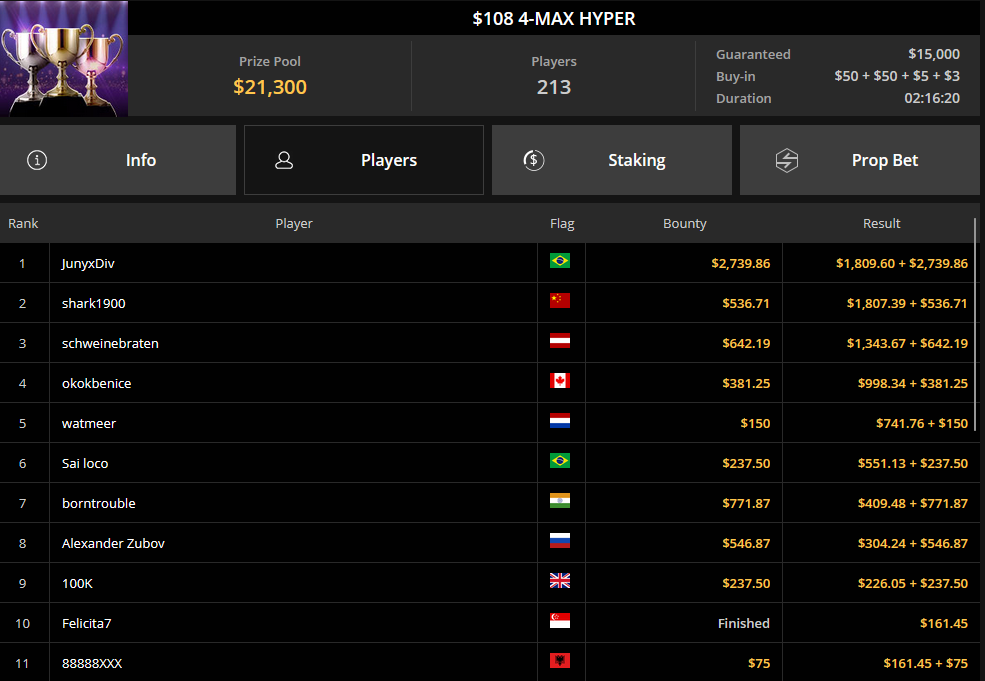Click borntrouble's $771.87 bounty
985x681 pixels.
point(746,504)
